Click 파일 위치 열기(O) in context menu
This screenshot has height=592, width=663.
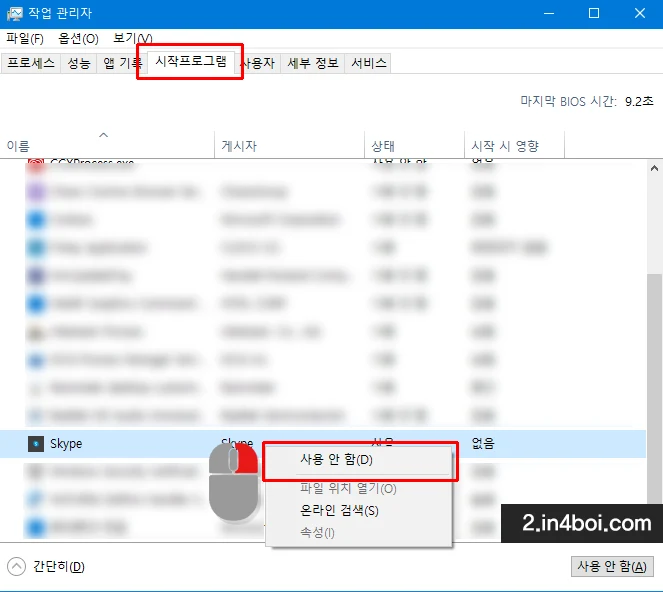pyautogui.click(x=358, y=488)
